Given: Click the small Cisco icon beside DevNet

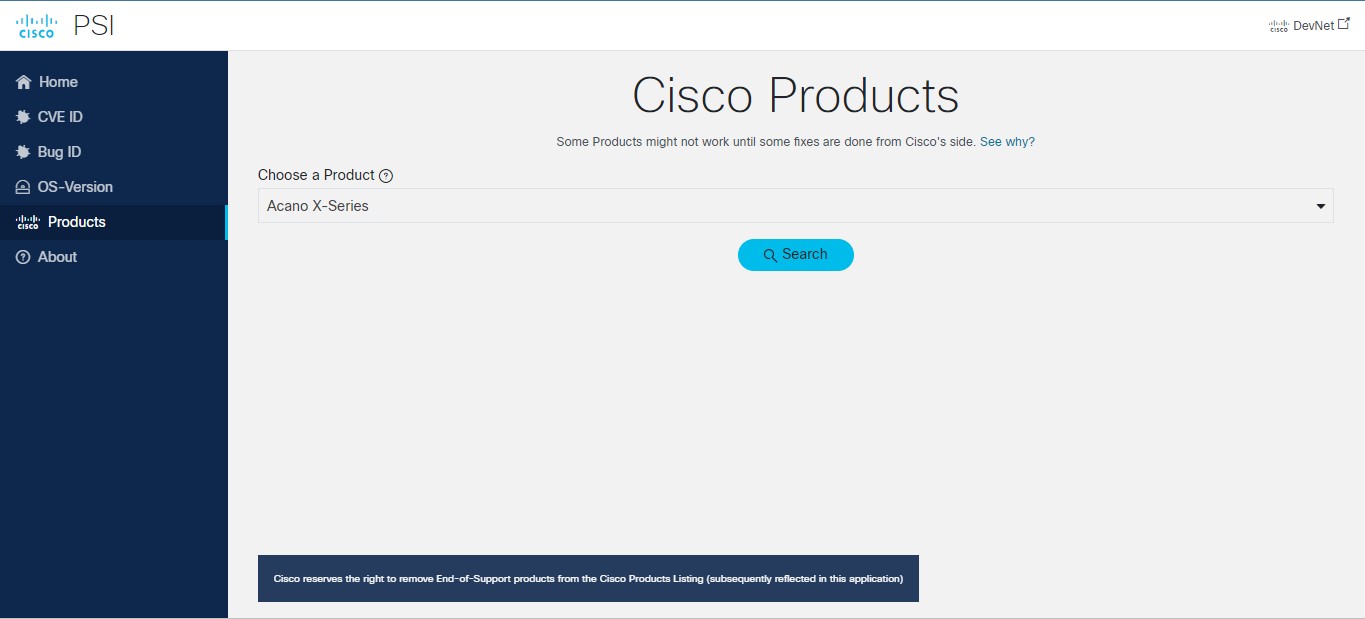Looking at the screenshot, I should (1278, 26).
